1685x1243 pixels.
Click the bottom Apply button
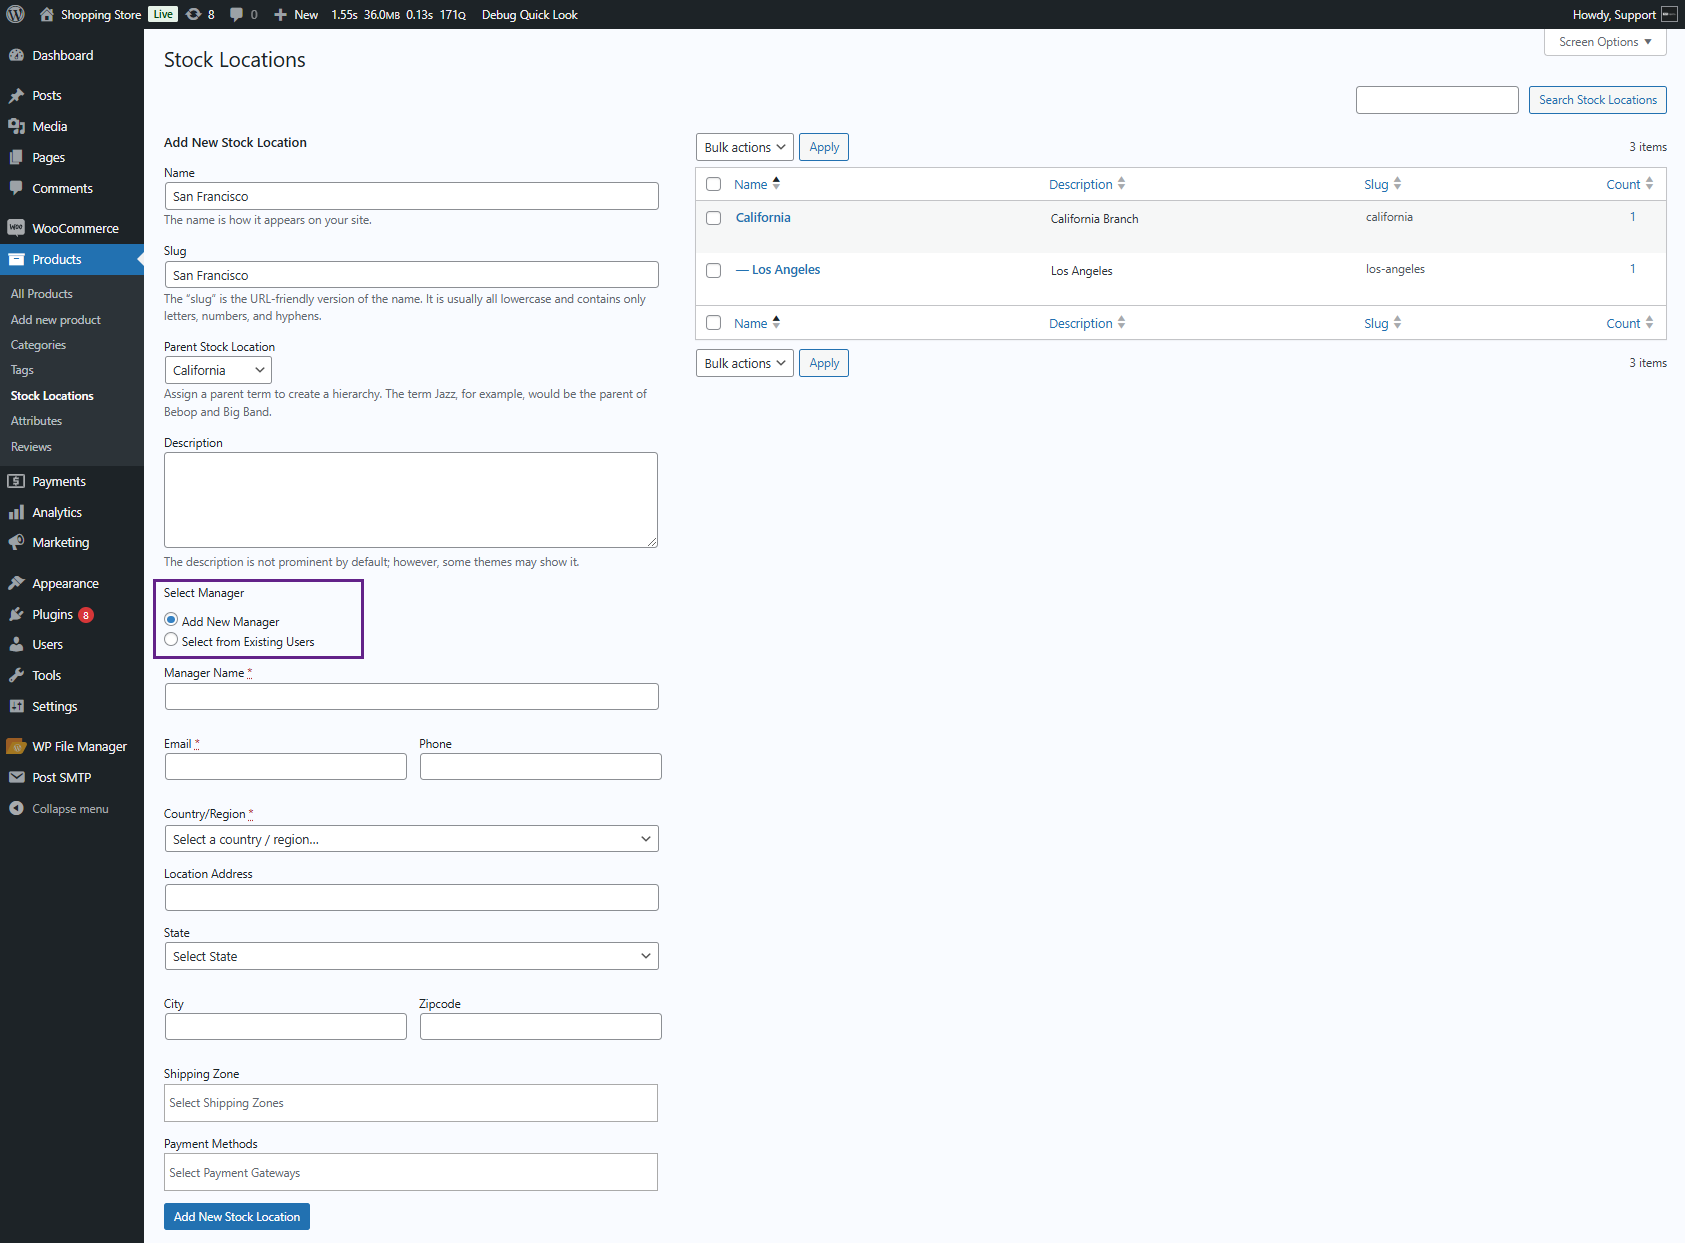824,363
